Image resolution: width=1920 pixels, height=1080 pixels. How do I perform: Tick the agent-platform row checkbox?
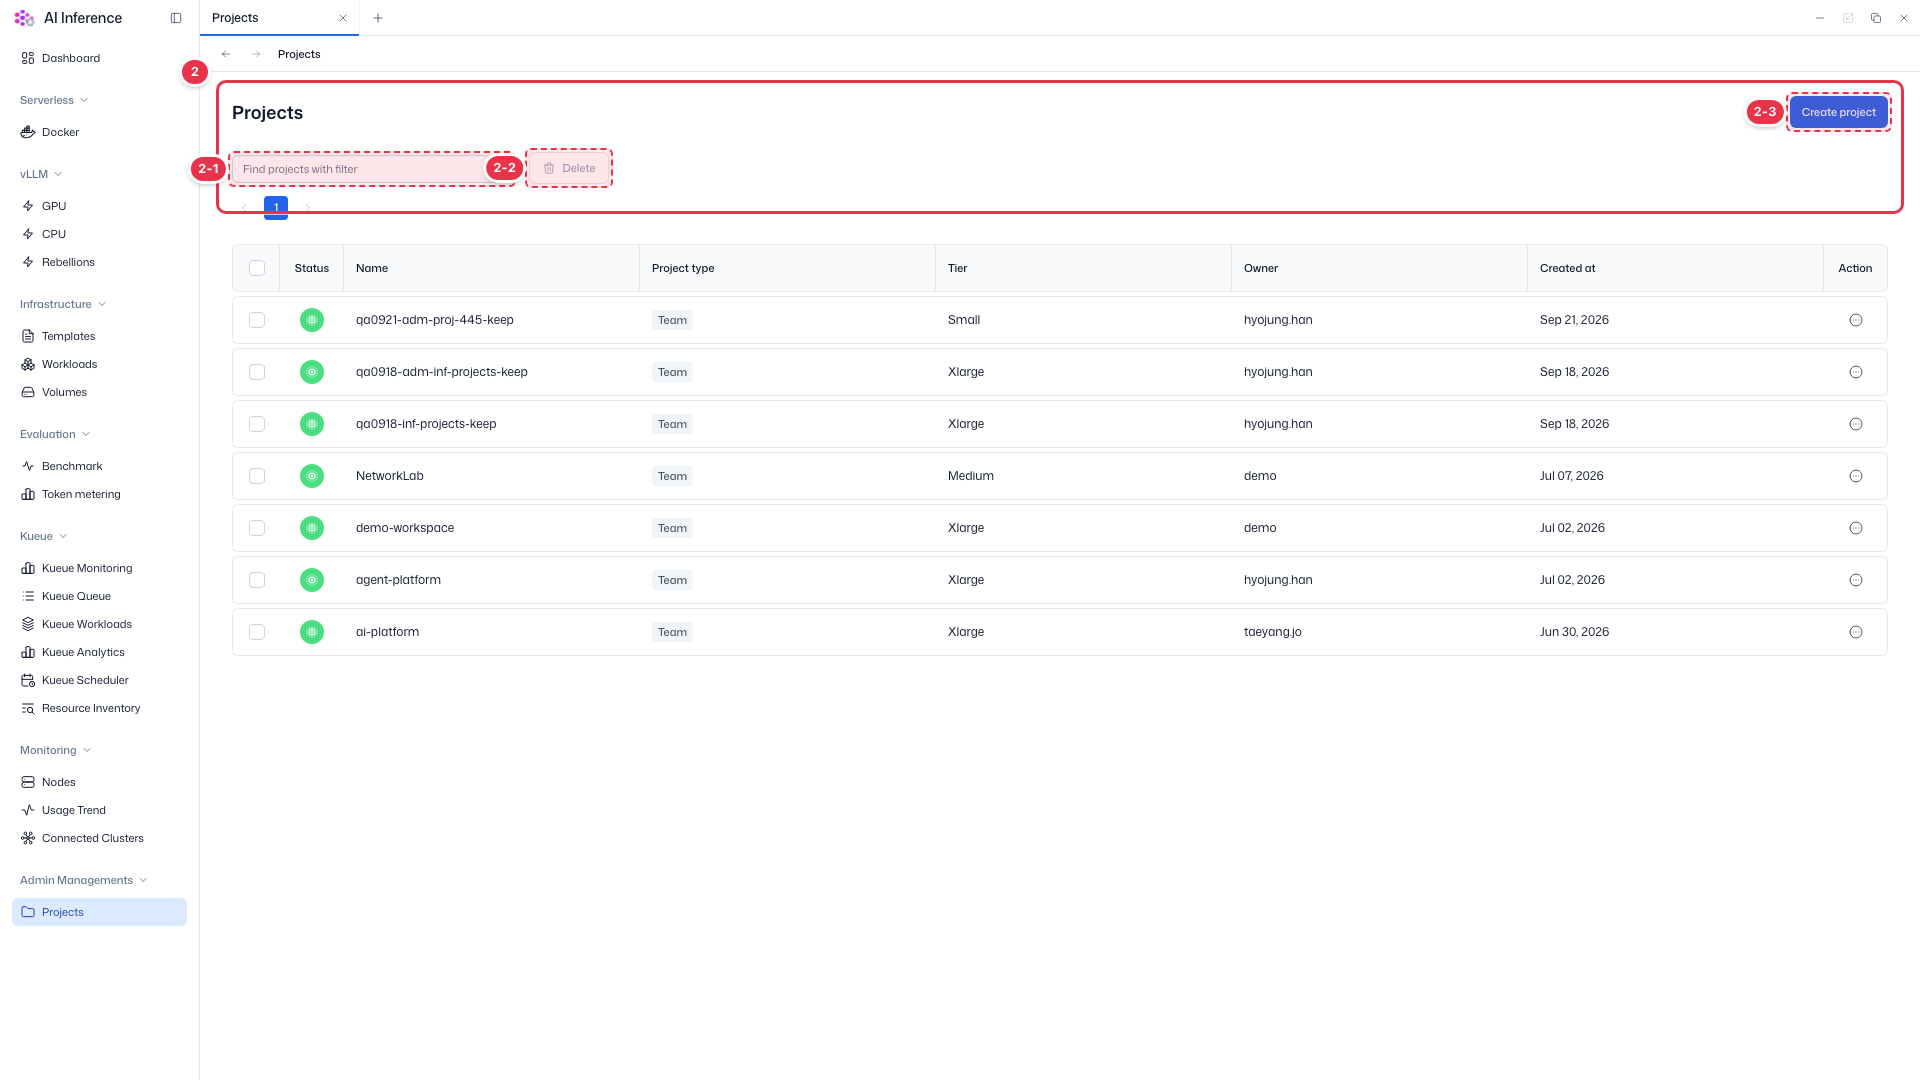pyautogui.click(x=257, y=580)
